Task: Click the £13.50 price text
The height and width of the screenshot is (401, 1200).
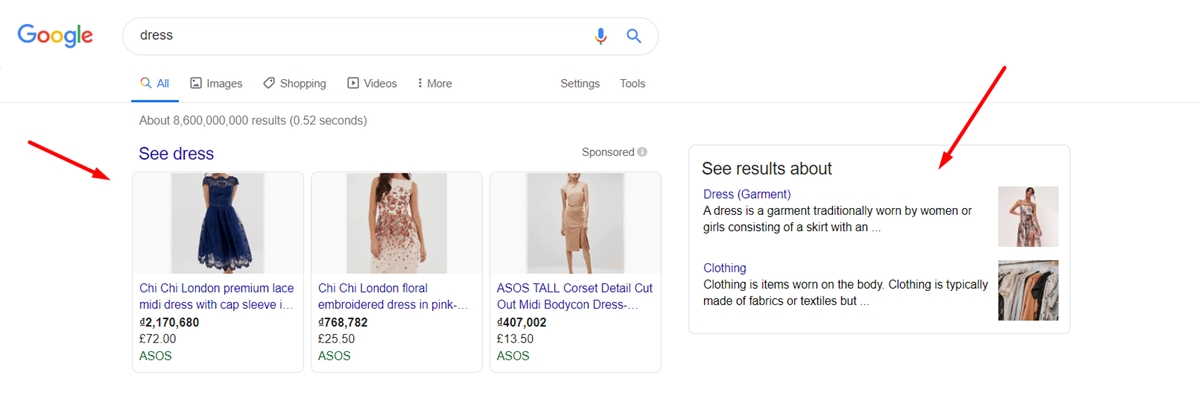Action: click(x=515, y=339)
